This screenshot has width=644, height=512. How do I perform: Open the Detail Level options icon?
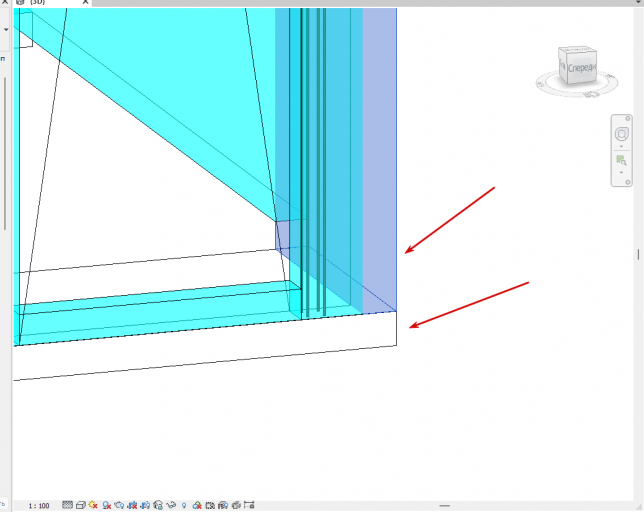tap(67, 505)
